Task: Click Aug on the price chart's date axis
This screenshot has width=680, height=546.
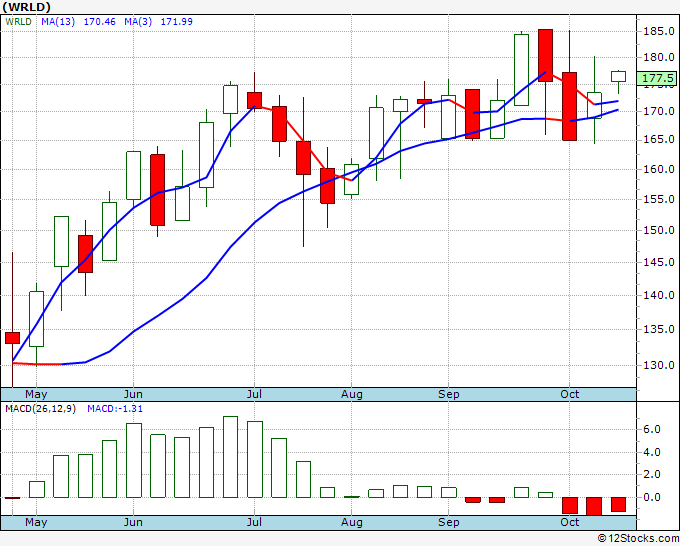Action: [x=352, y=395]
